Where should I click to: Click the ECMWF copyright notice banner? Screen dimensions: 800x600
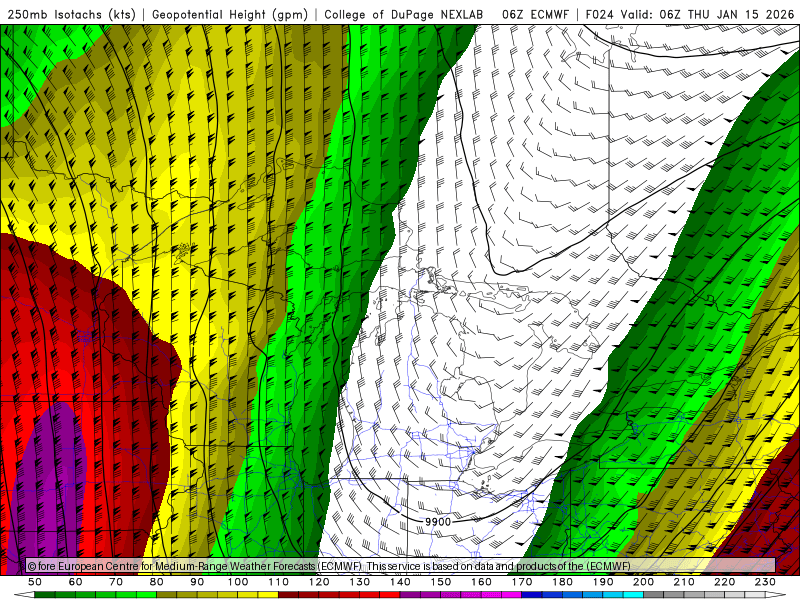click(401, 566)
